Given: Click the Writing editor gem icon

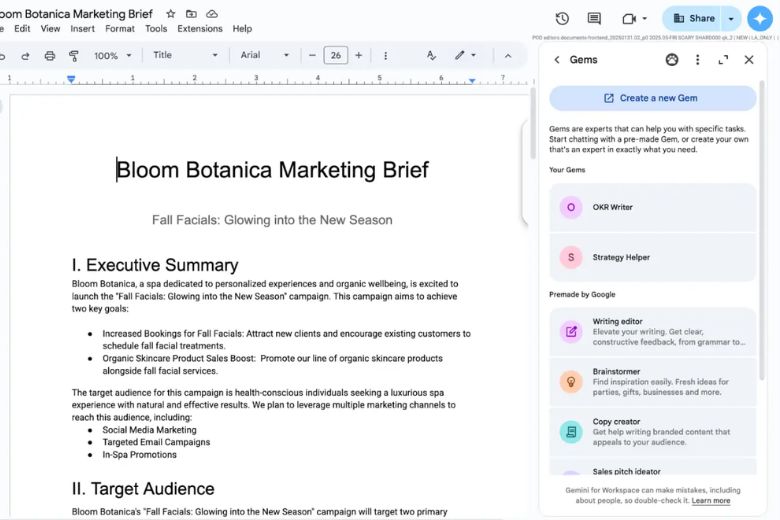Looking at the screenshot, I should pos(571,331).
